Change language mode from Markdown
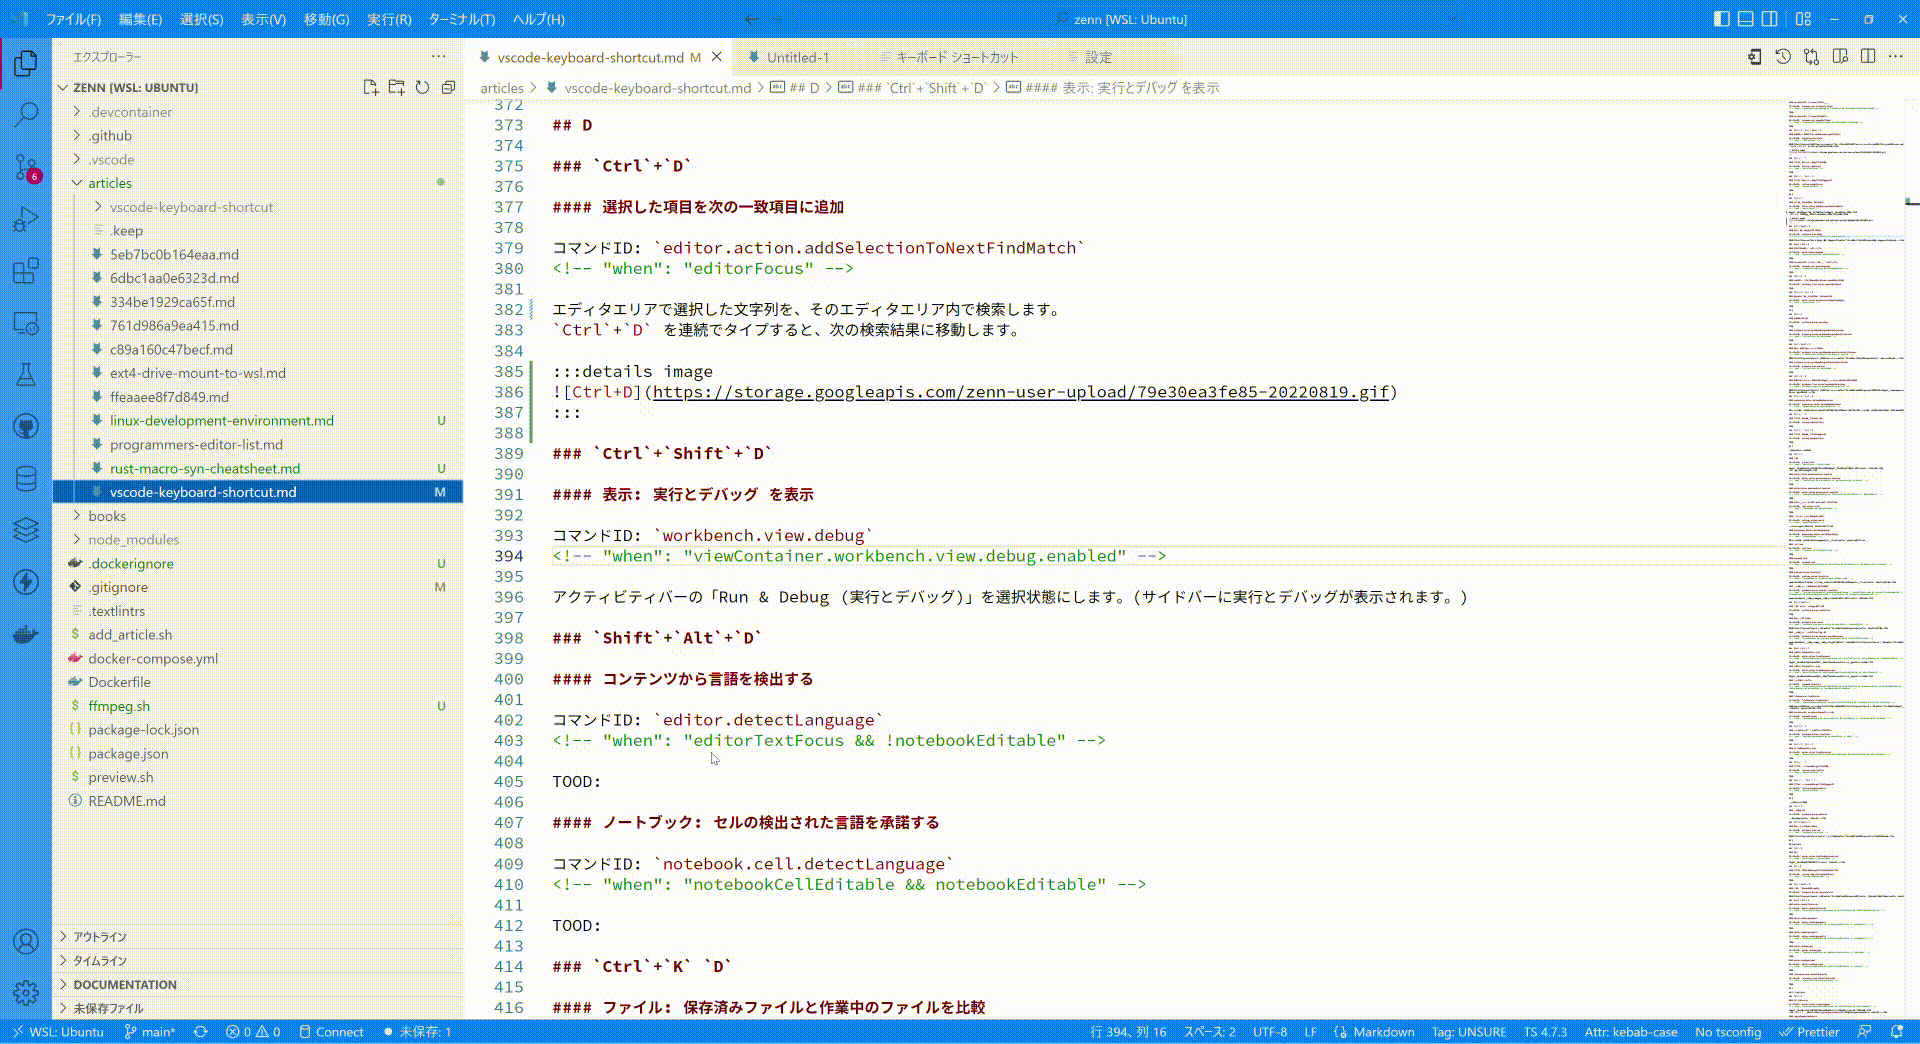 coord(1383,1032)
